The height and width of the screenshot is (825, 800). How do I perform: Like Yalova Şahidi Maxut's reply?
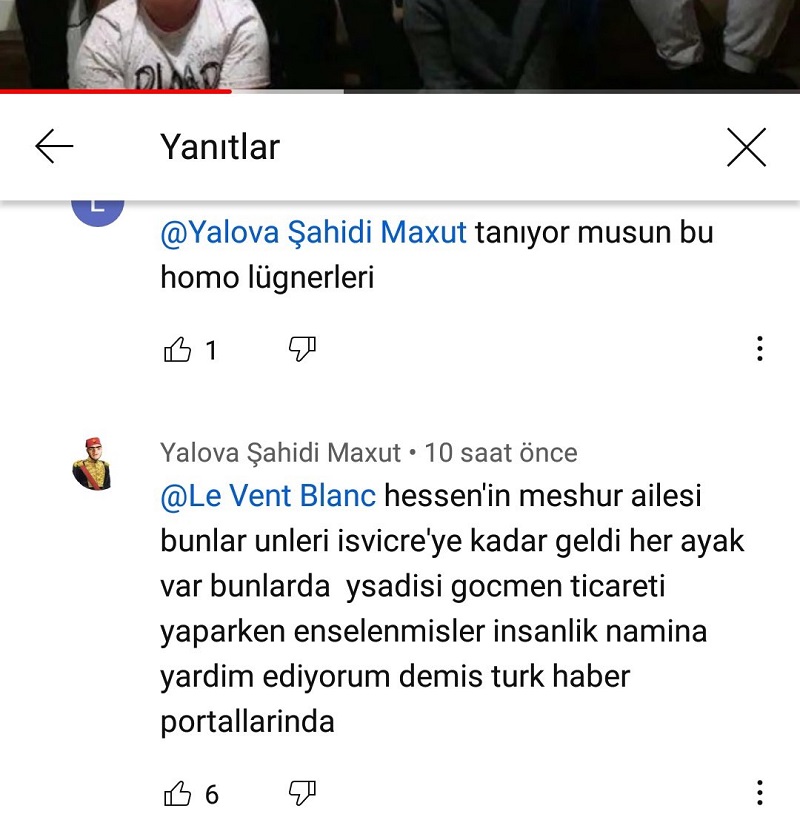coord(177,793)
